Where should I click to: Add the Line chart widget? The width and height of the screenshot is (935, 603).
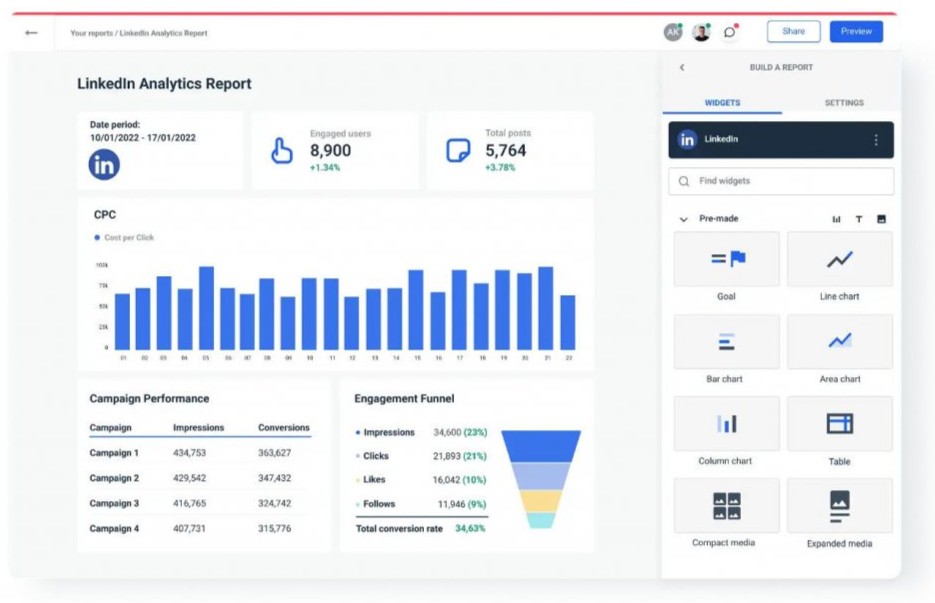coord(839,260)
